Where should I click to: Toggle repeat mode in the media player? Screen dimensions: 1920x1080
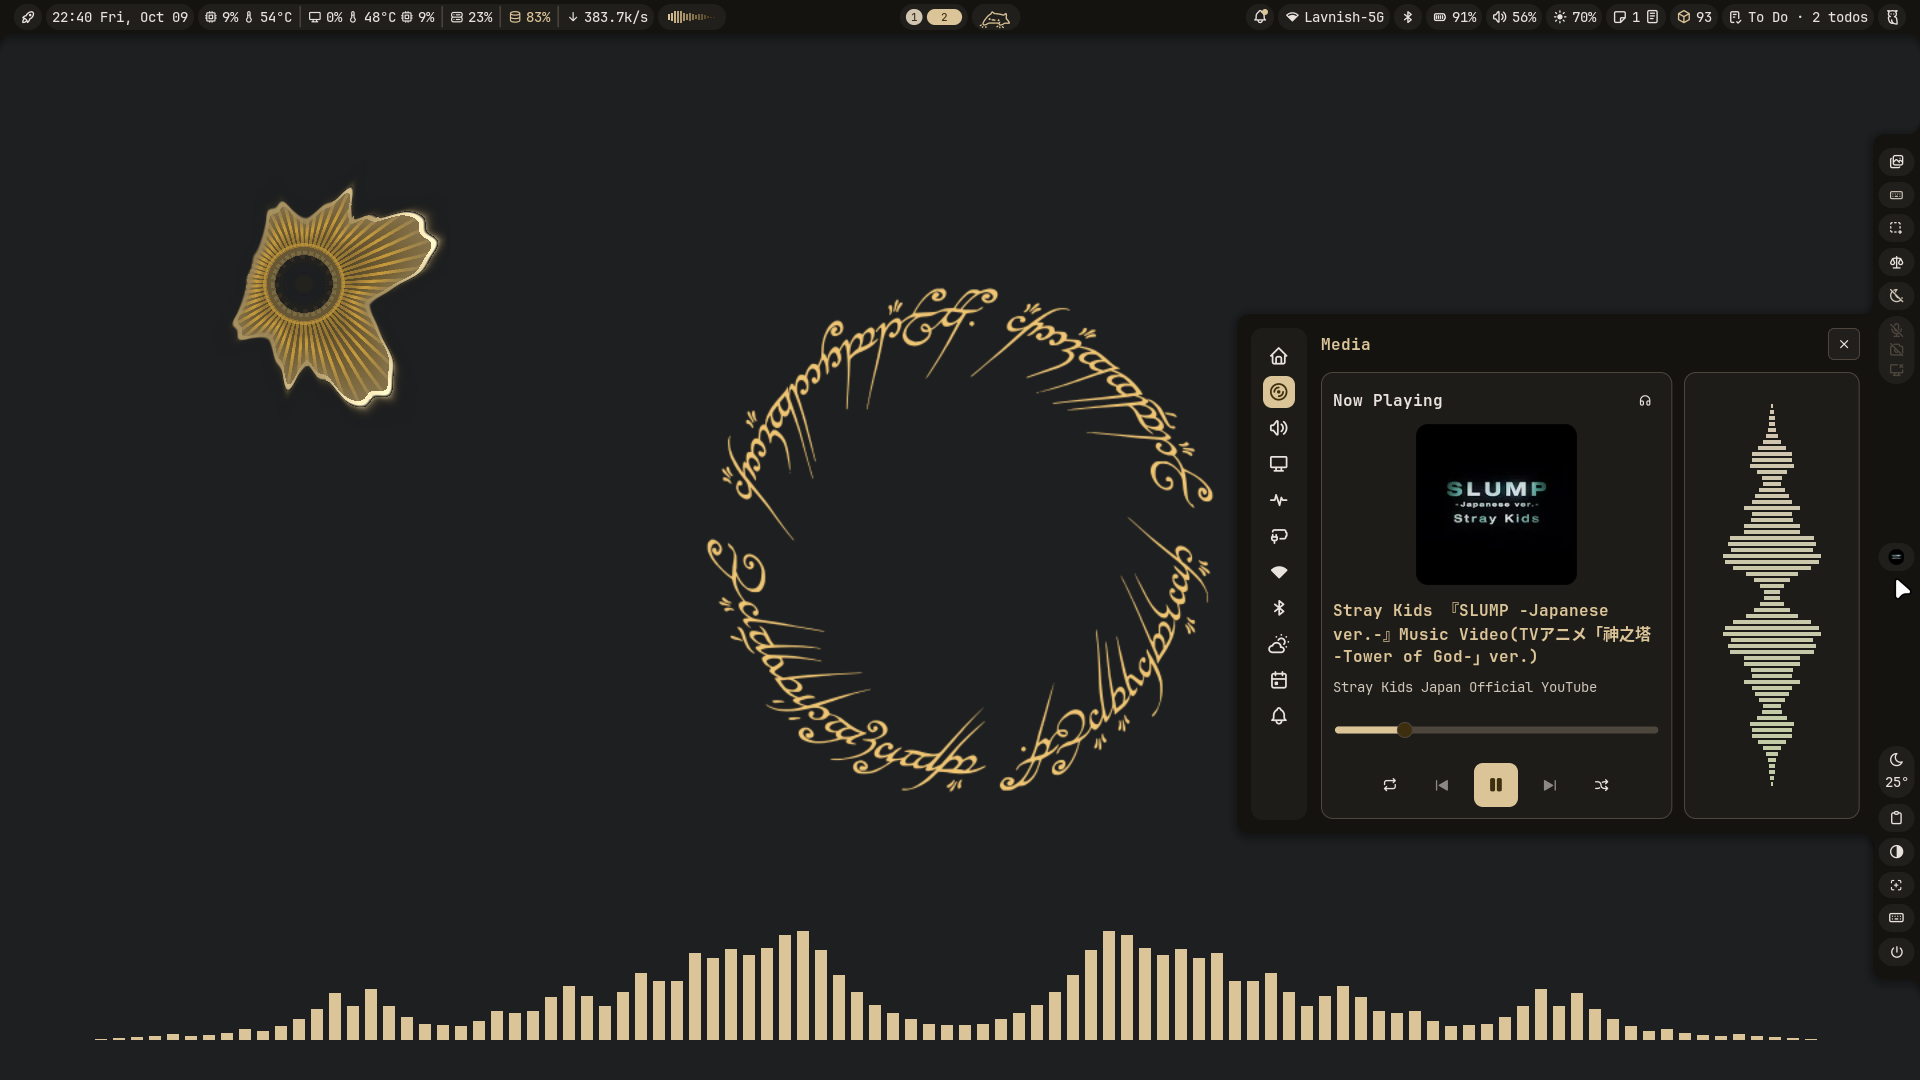tap(1390, 785)
